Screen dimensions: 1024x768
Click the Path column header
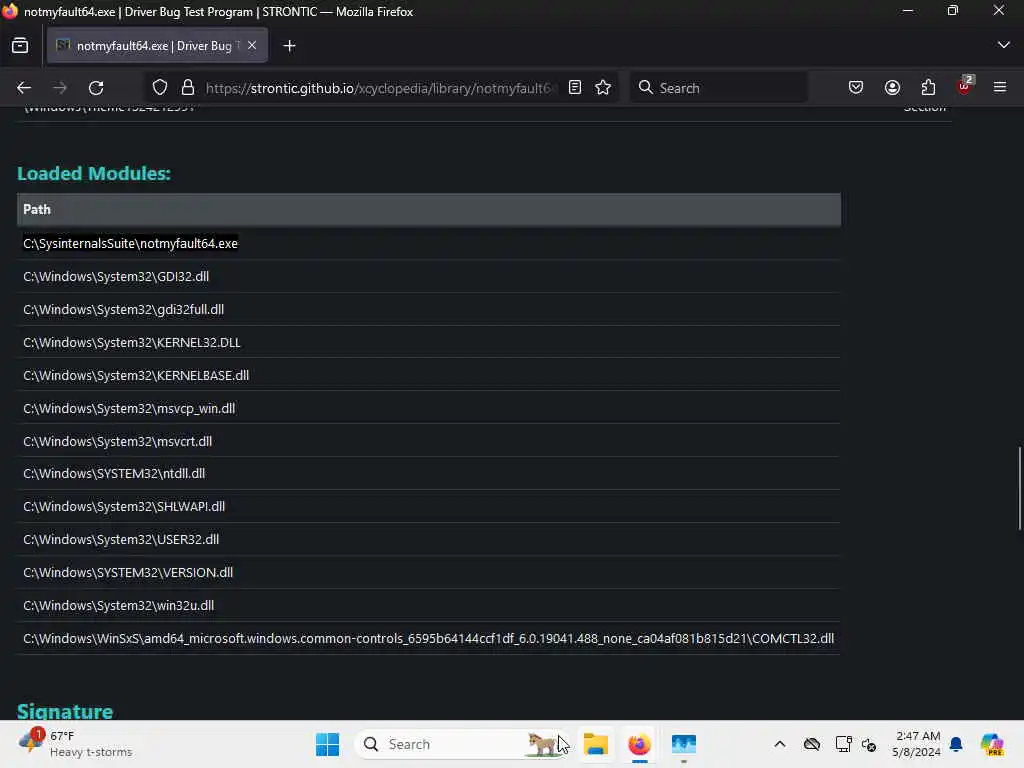(429, 210)
